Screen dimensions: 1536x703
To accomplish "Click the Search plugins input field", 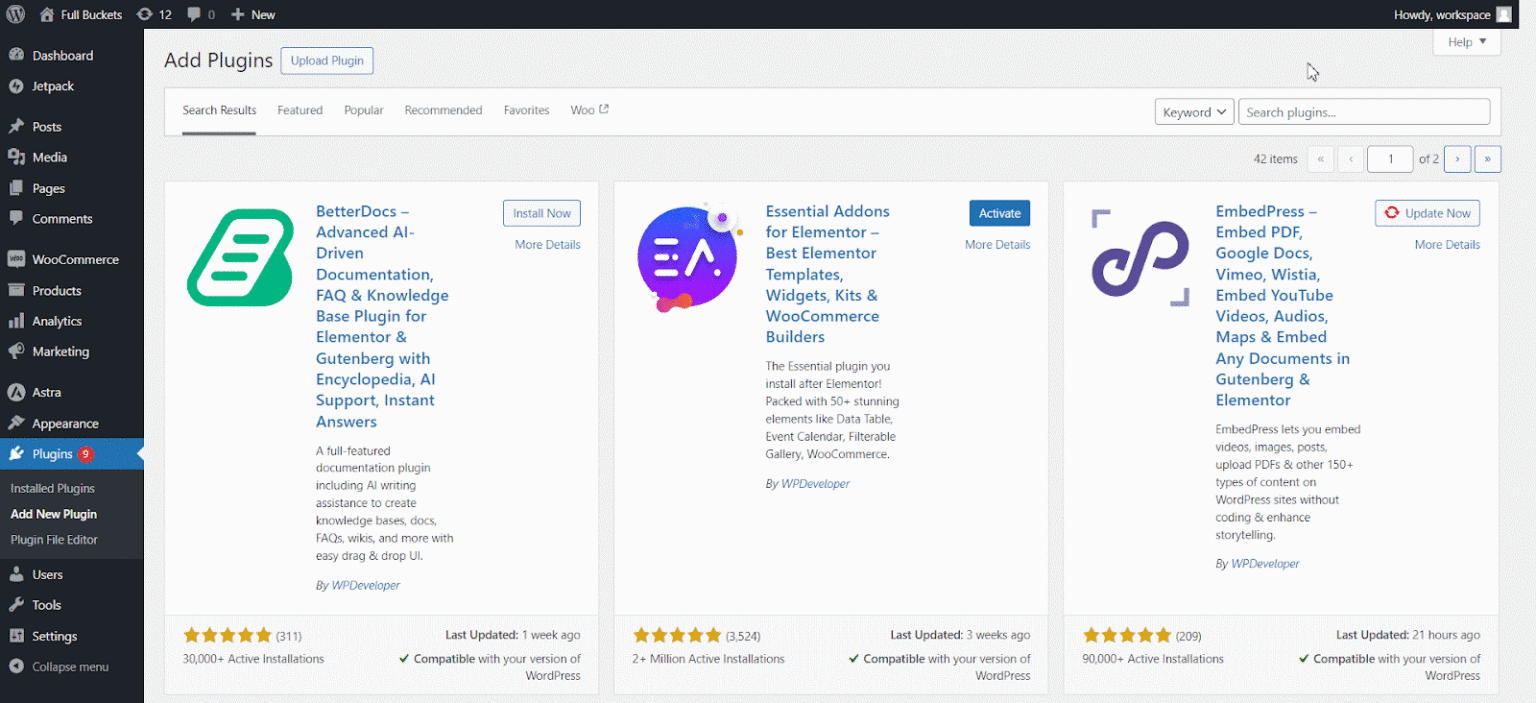I will [x=1363, y=111].
